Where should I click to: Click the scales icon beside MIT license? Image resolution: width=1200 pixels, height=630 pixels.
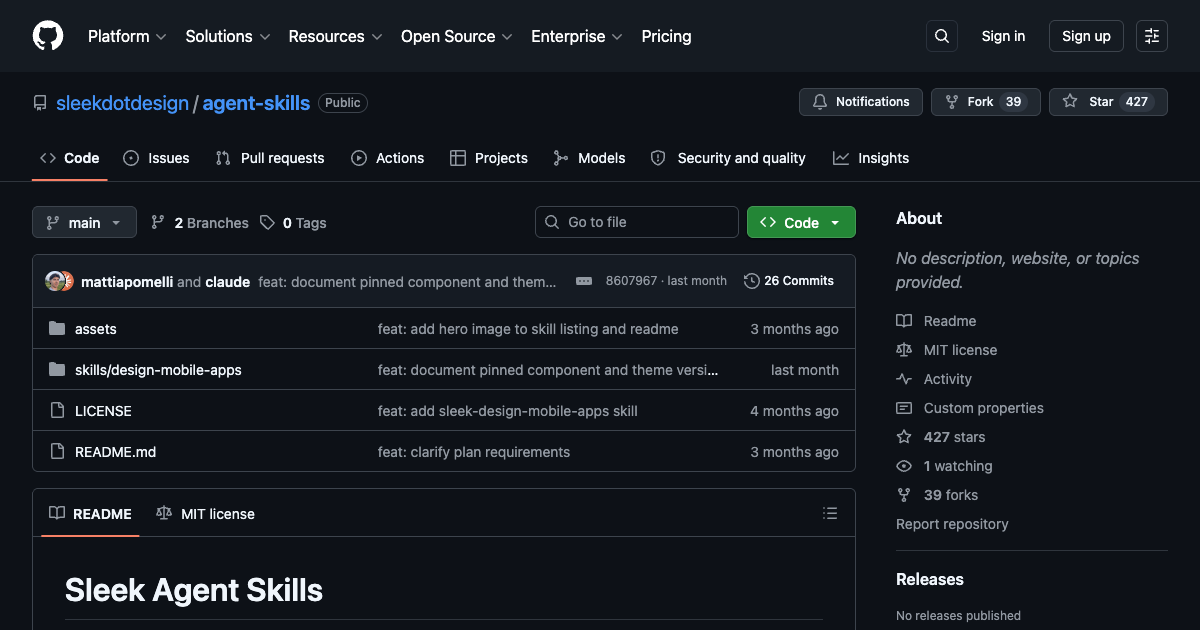[x=904, y=350]
